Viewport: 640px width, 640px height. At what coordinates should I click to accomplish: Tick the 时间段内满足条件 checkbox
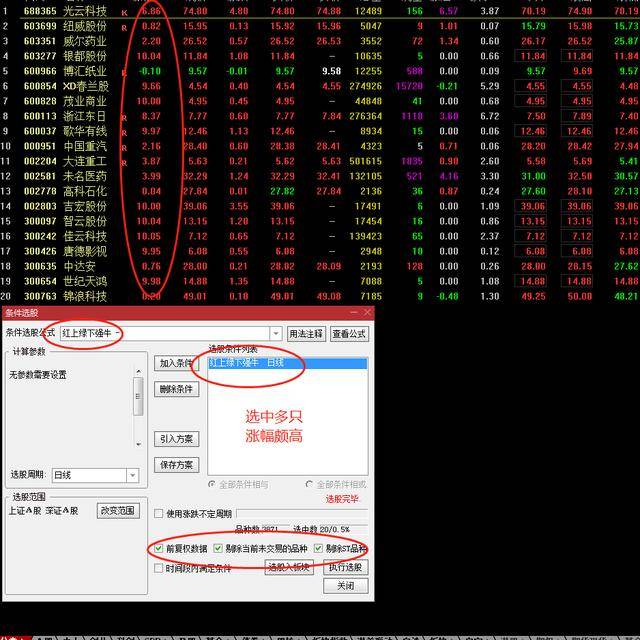(159, 568)
